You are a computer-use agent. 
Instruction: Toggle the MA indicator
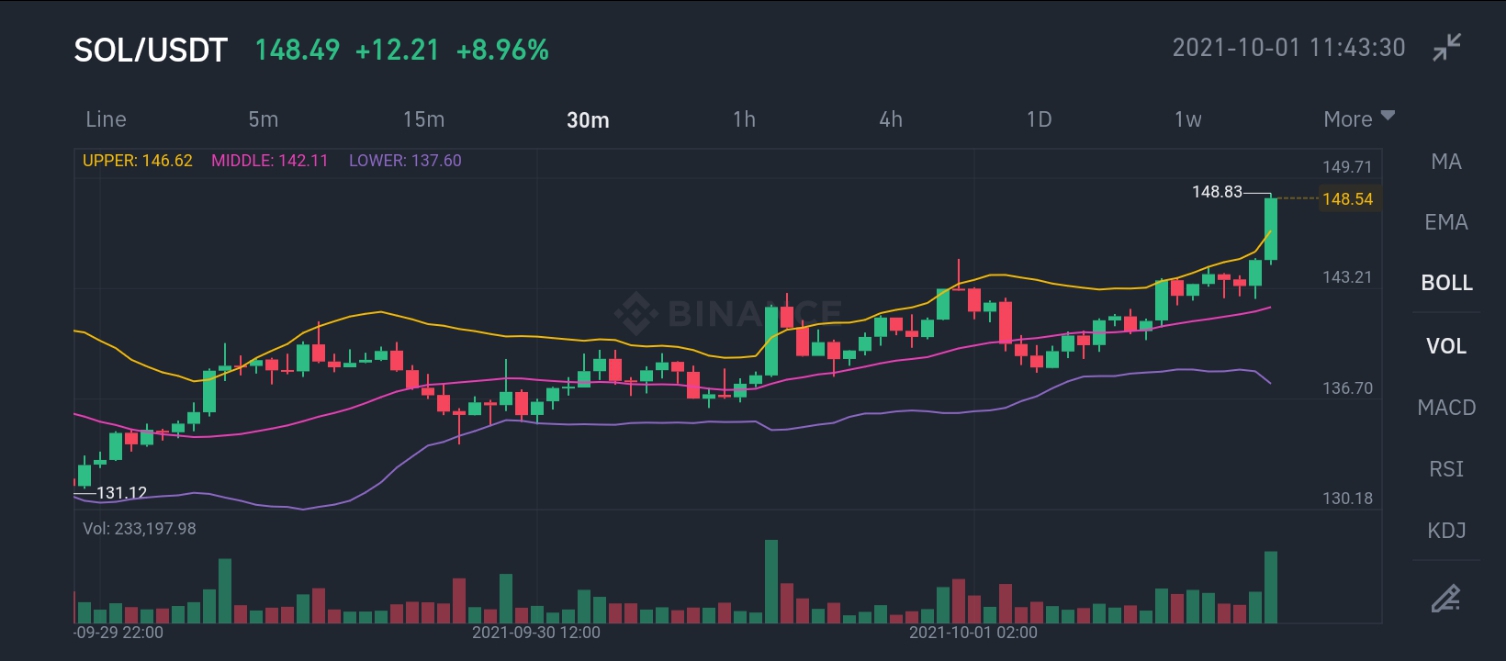pos(1446,162)
